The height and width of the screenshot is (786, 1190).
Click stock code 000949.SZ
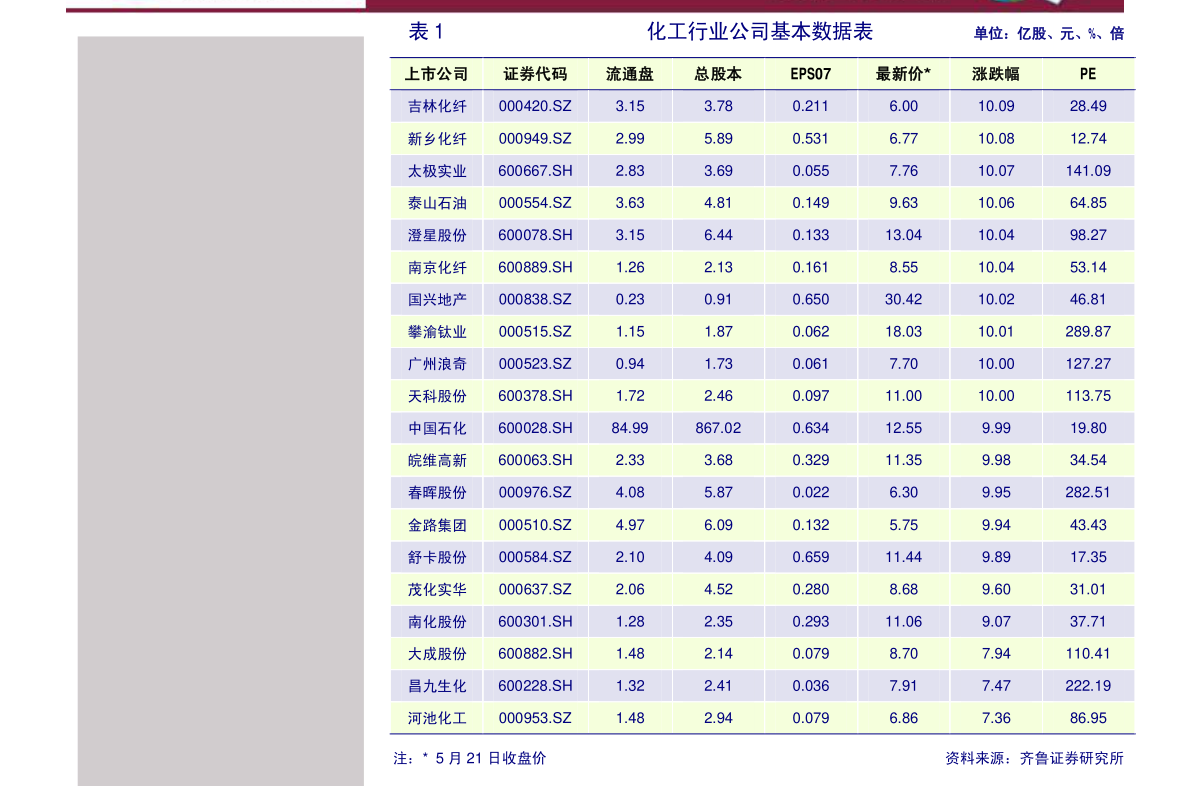[535, 139]
